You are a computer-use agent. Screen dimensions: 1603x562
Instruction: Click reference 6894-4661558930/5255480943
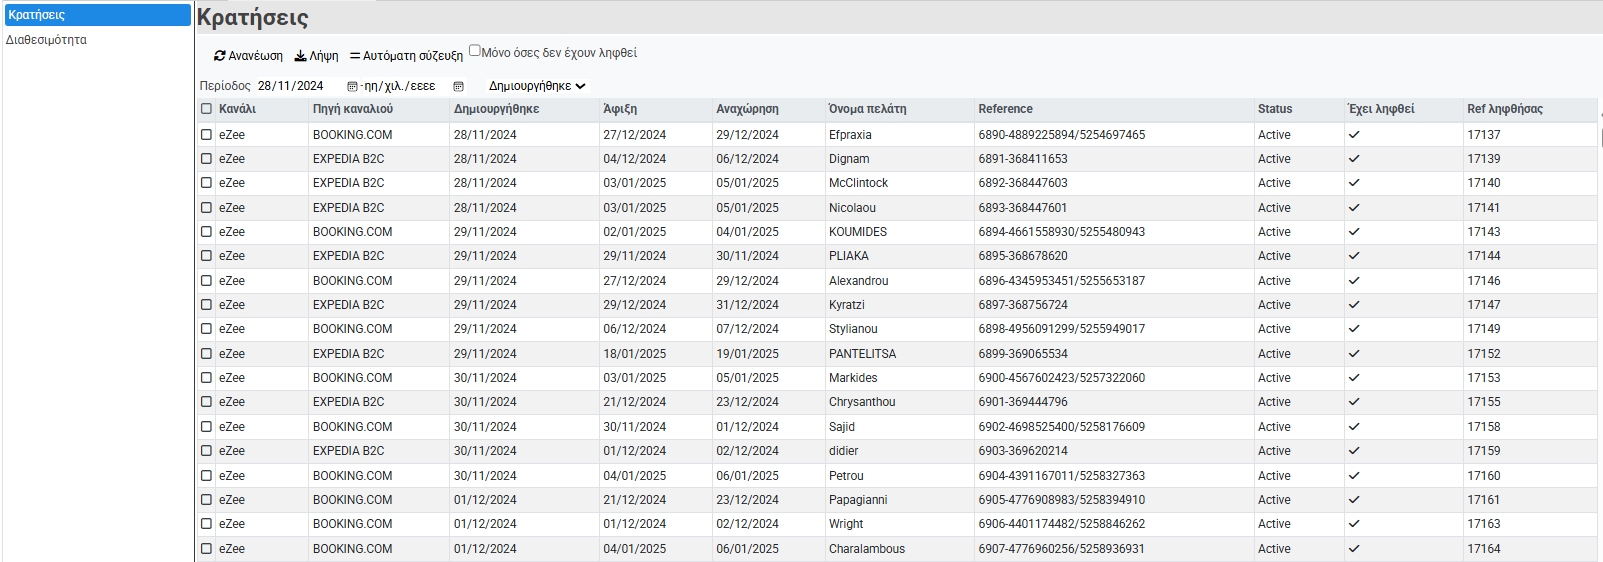click(1062, 232)
